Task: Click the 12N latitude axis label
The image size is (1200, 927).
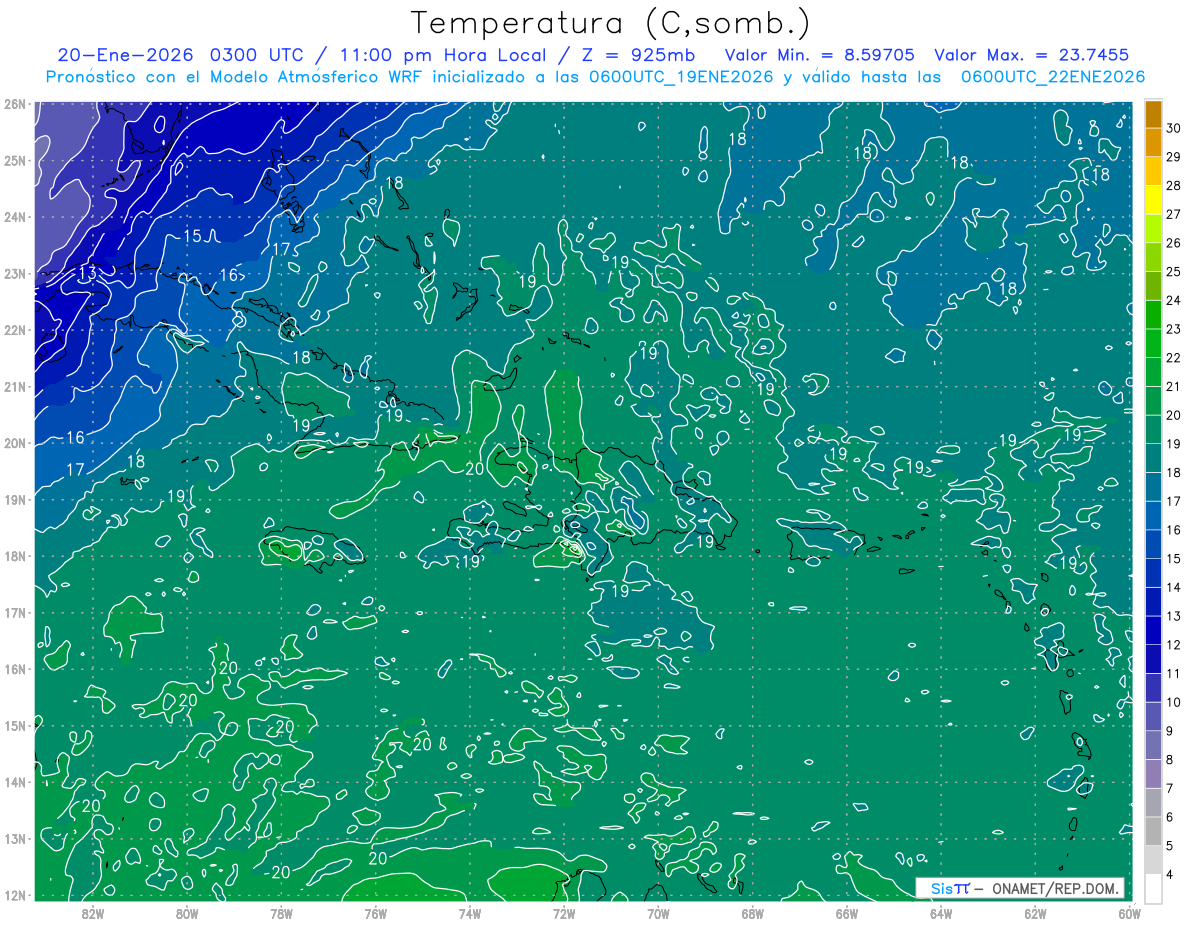Action: pos(14,895)
